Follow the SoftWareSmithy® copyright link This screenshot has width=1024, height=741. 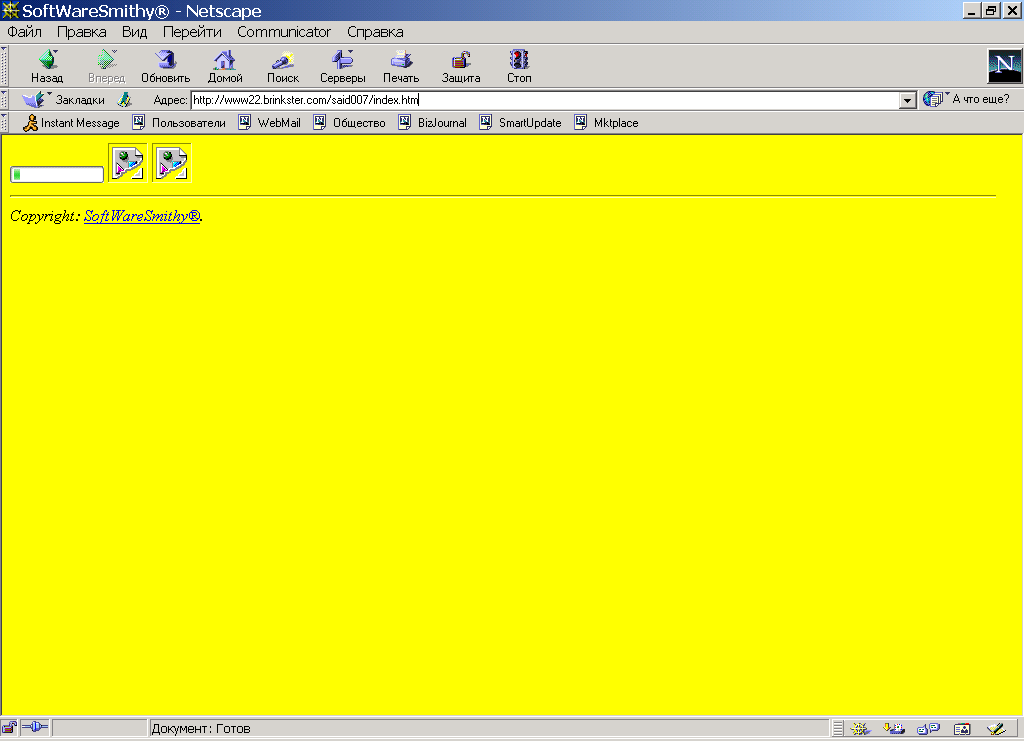(142, 216)
